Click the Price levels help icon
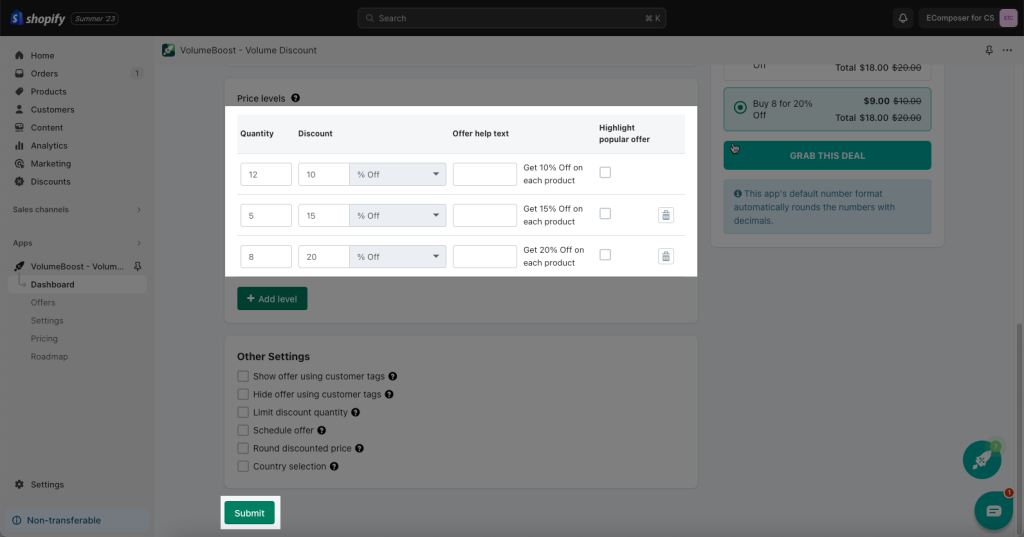This screenshot has height=537, width=1024. (295, 98)
